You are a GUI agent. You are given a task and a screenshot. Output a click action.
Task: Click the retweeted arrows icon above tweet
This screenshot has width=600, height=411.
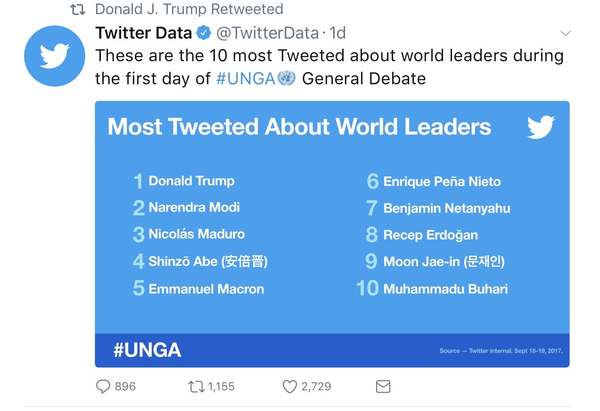click(x=77, y=10)
